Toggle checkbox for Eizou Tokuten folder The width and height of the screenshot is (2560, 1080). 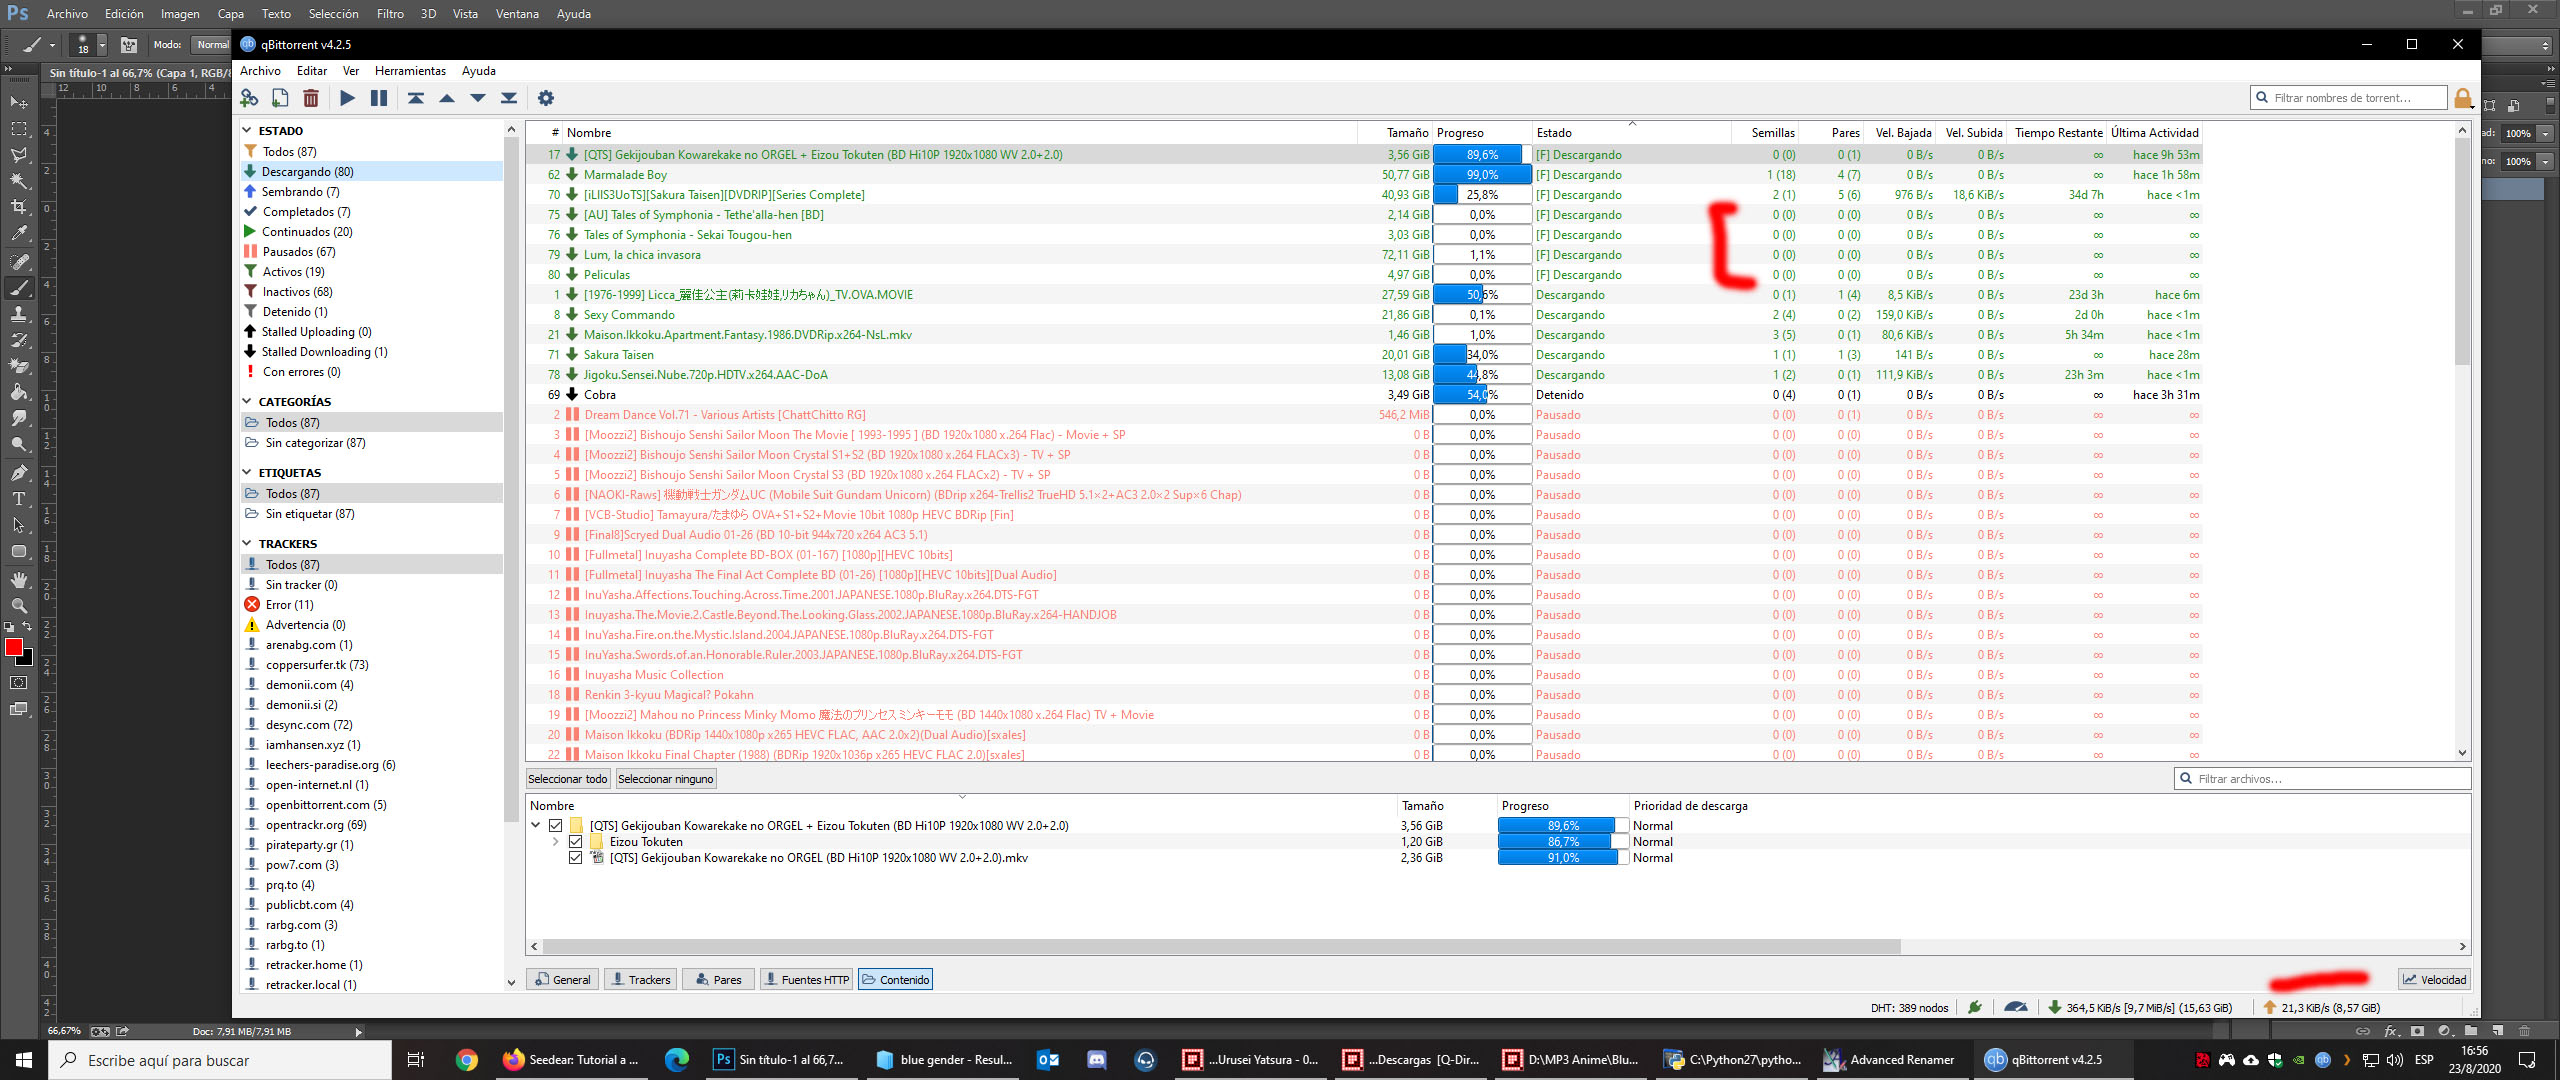(x=576, y=842)
